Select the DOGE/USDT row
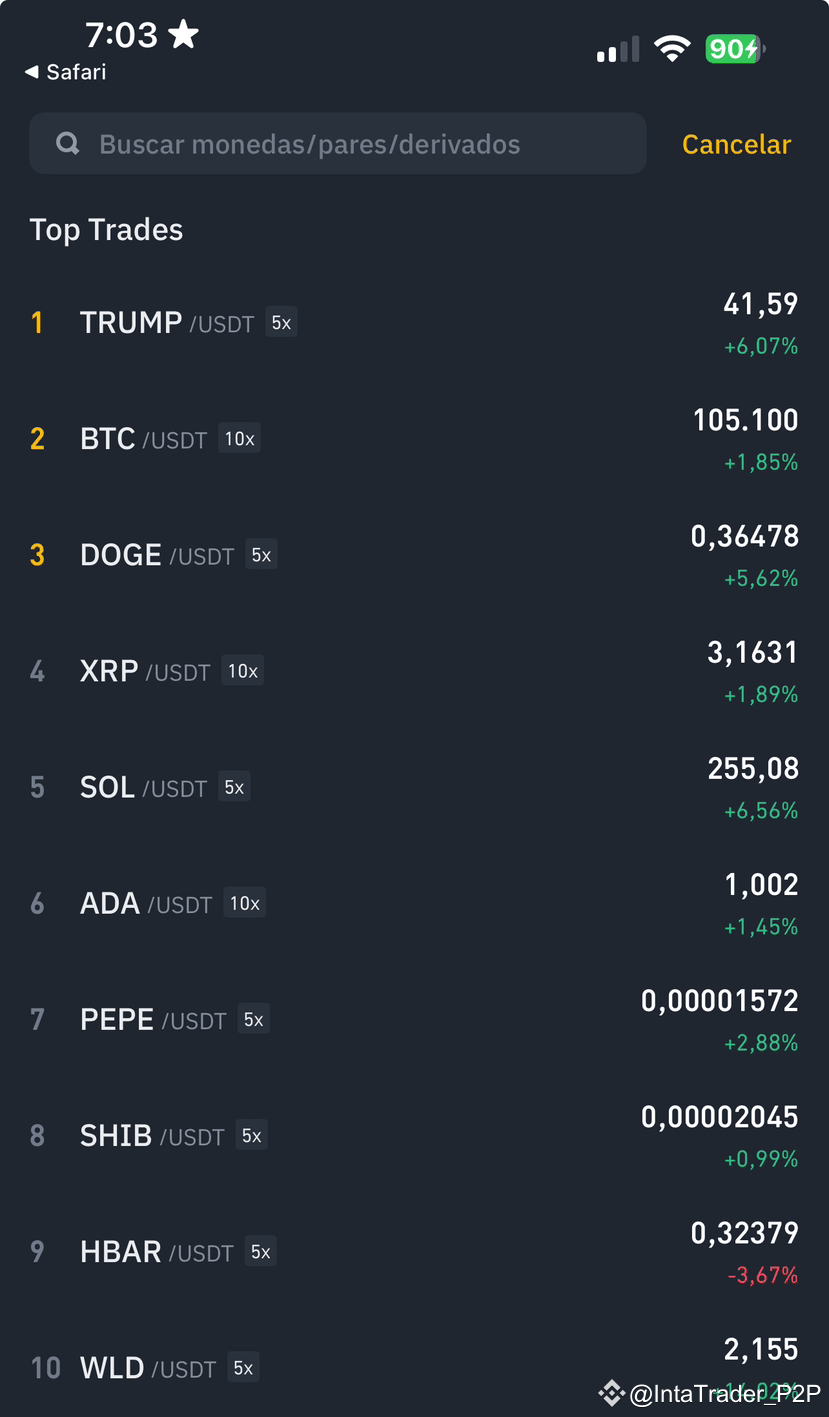This screenshot has height=1417, width=829. coord(414,555)
